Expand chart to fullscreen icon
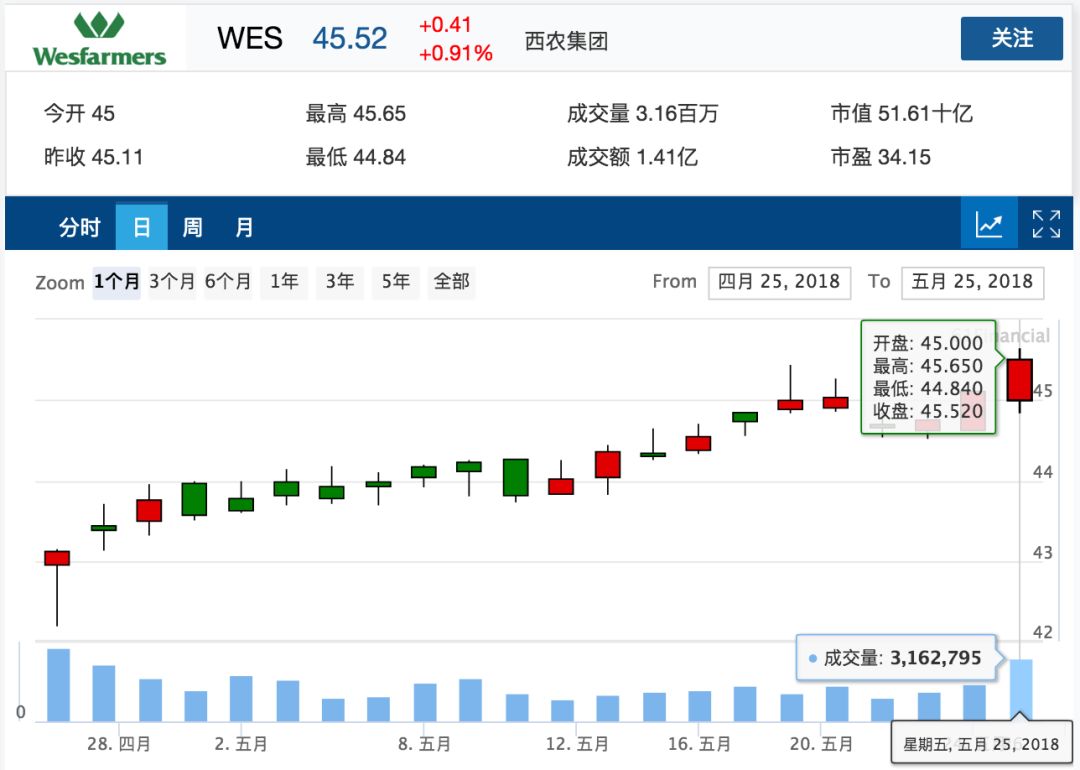Image resolution: width=1080 pixels, height=770 pixels. pos(1046,224)
